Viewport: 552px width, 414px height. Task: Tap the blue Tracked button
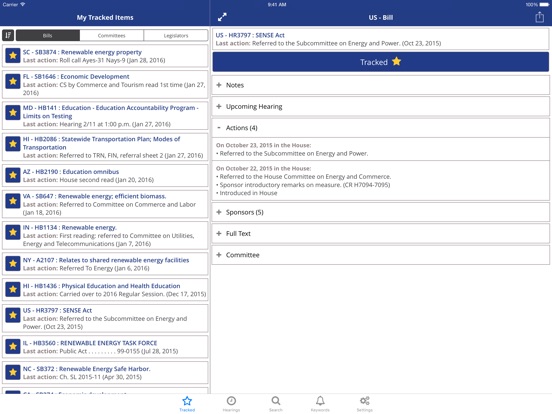[x=381, y=62]
